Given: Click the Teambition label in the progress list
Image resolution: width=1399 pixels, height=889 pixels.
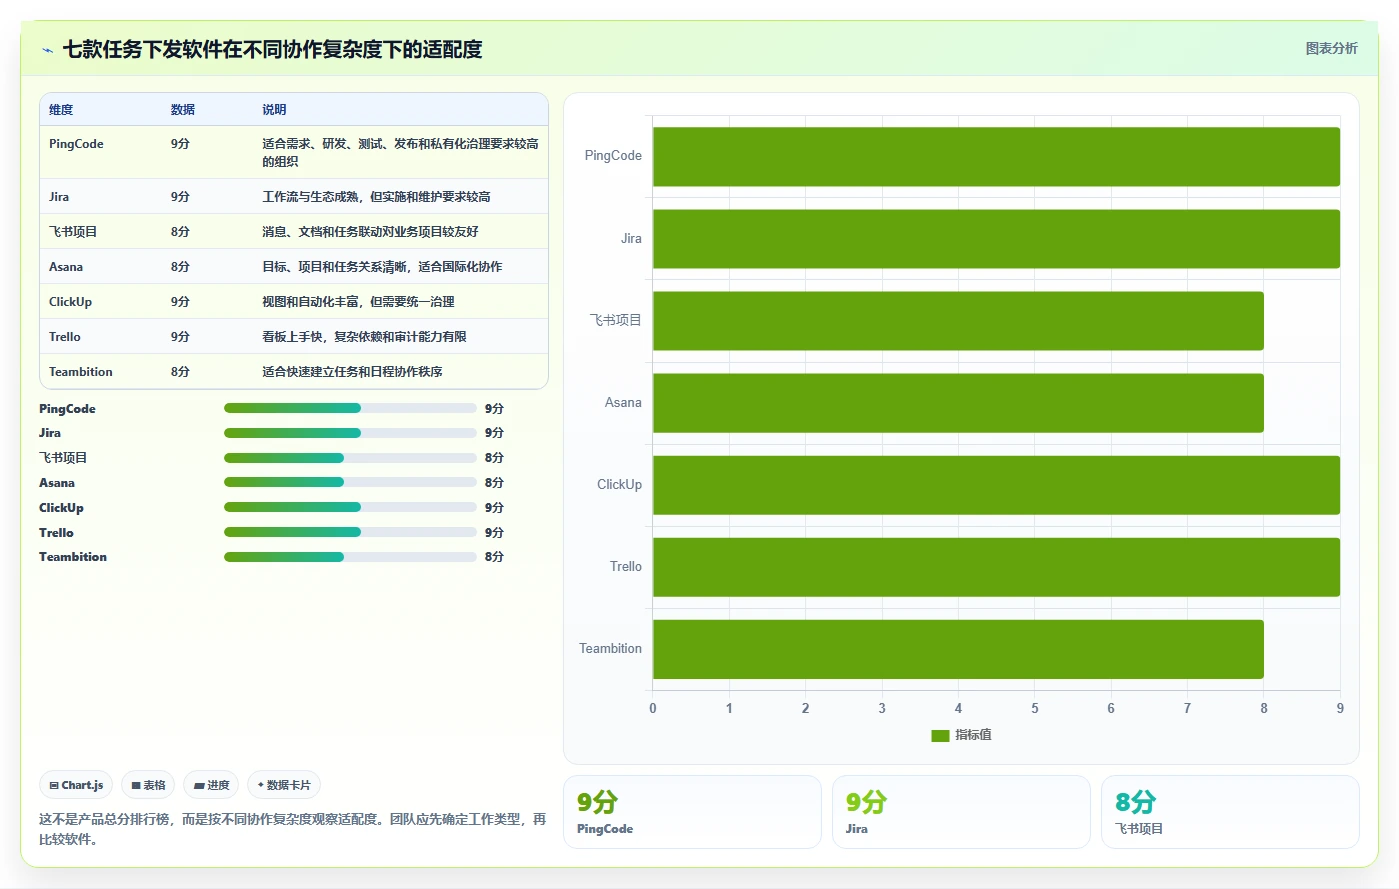Looking at the screenshot, I should click(73, 557).
